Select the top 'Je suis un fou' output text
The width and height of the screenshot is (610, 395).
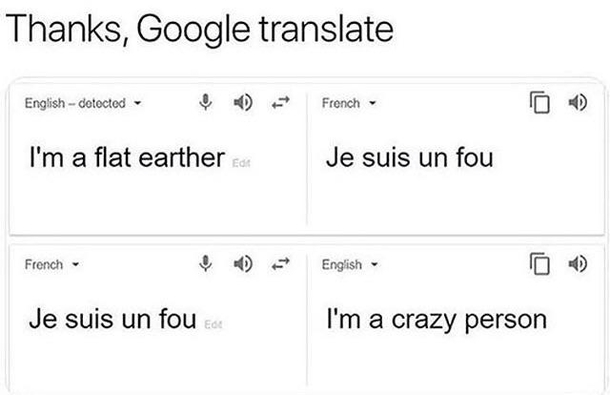(410, 158)
